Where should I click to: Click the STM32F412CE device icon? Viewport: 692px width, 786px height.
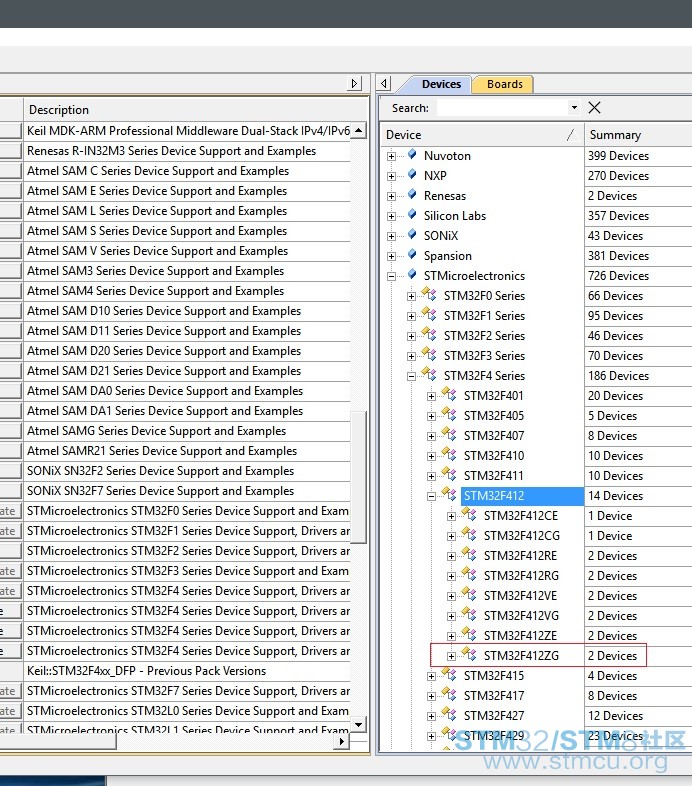click(469, 515)
